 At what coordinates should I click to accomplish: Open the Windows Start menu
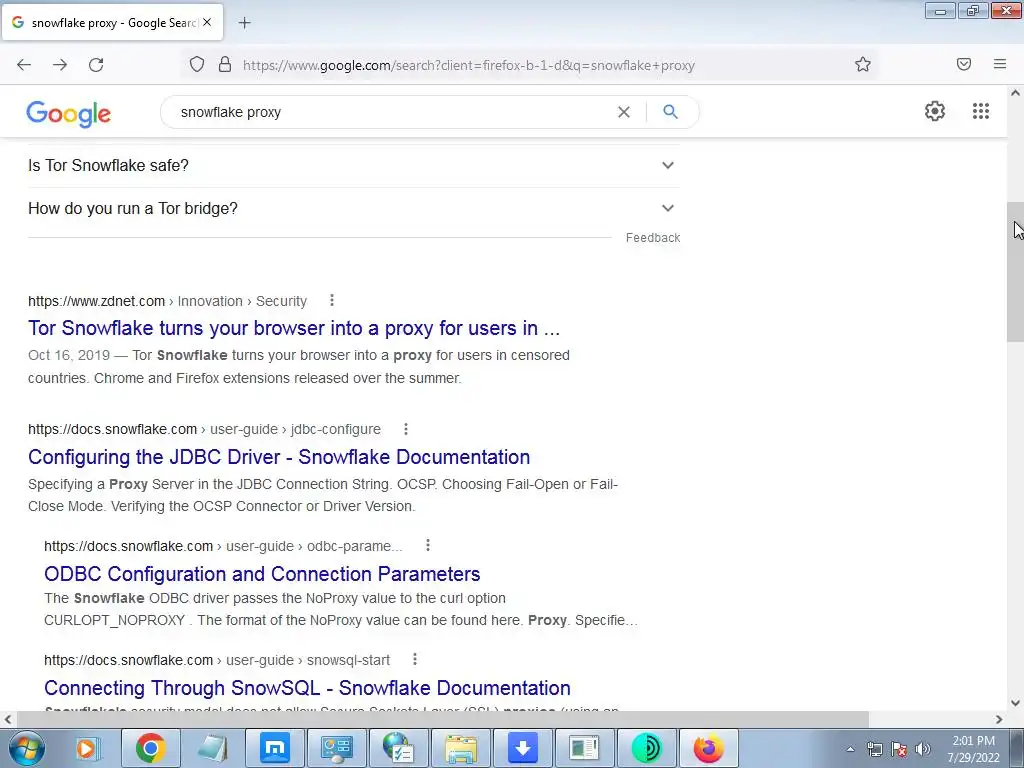click(25, 748)
